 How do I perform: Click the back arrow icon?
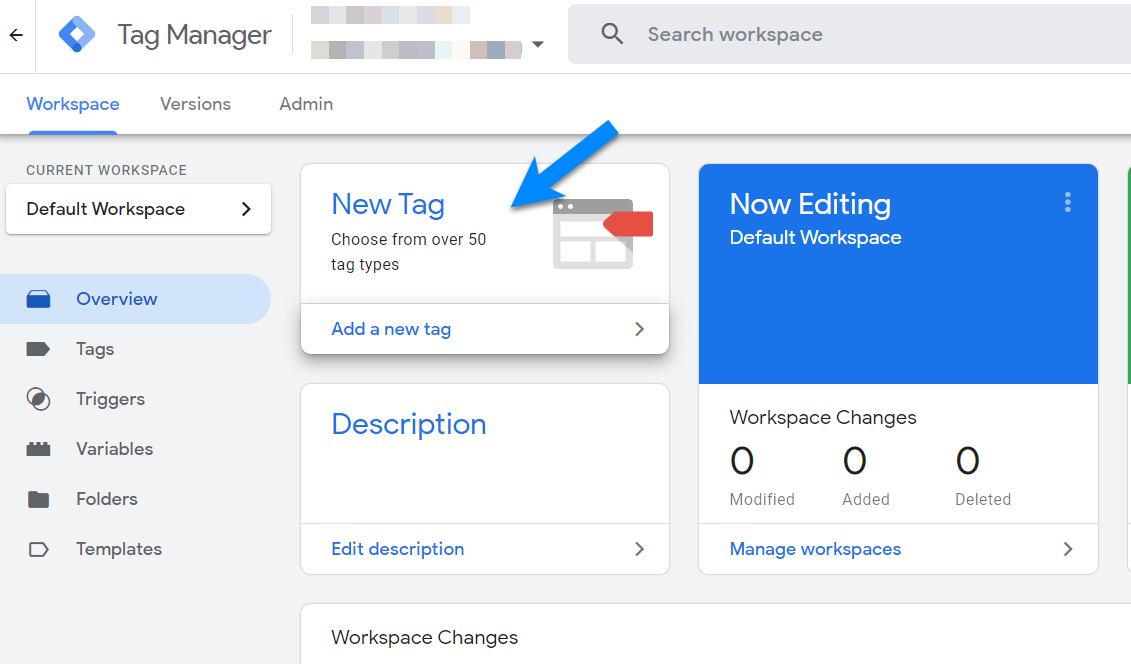[x=16, y=35]
